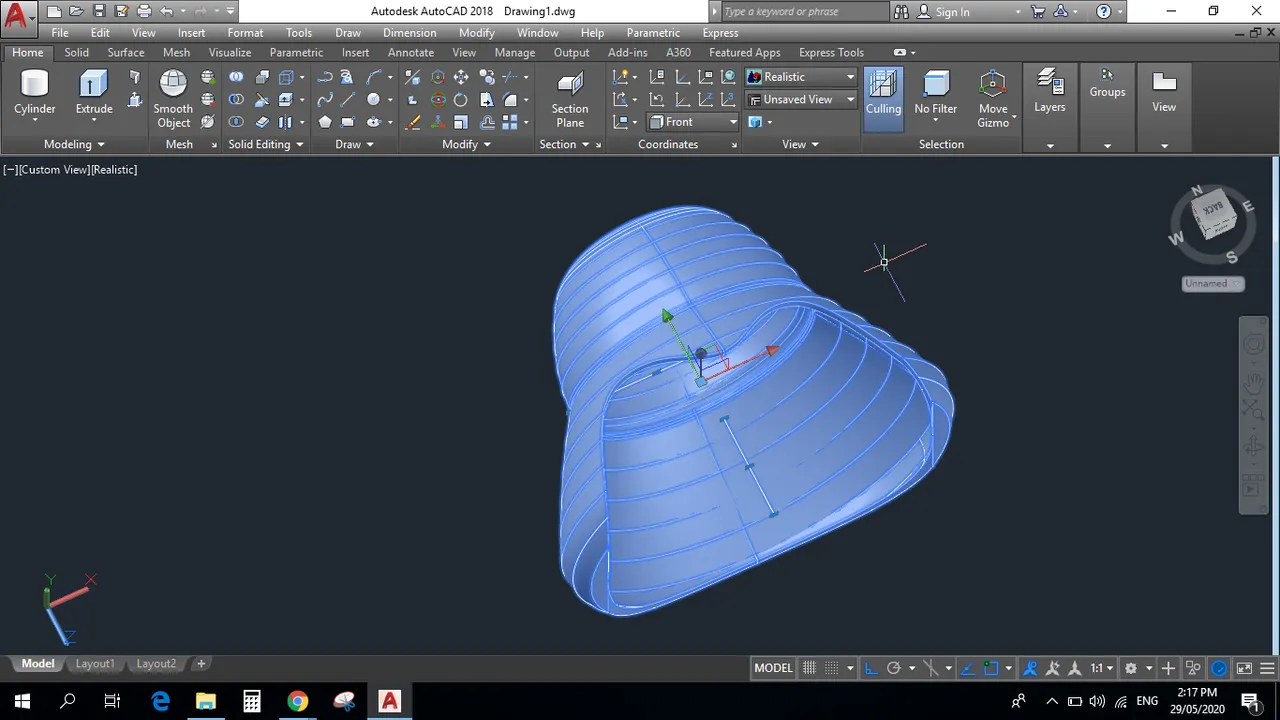Click the Clean Screen icon in status bar
This screenshot has width=1280, height=720.
pos(1244,668)
